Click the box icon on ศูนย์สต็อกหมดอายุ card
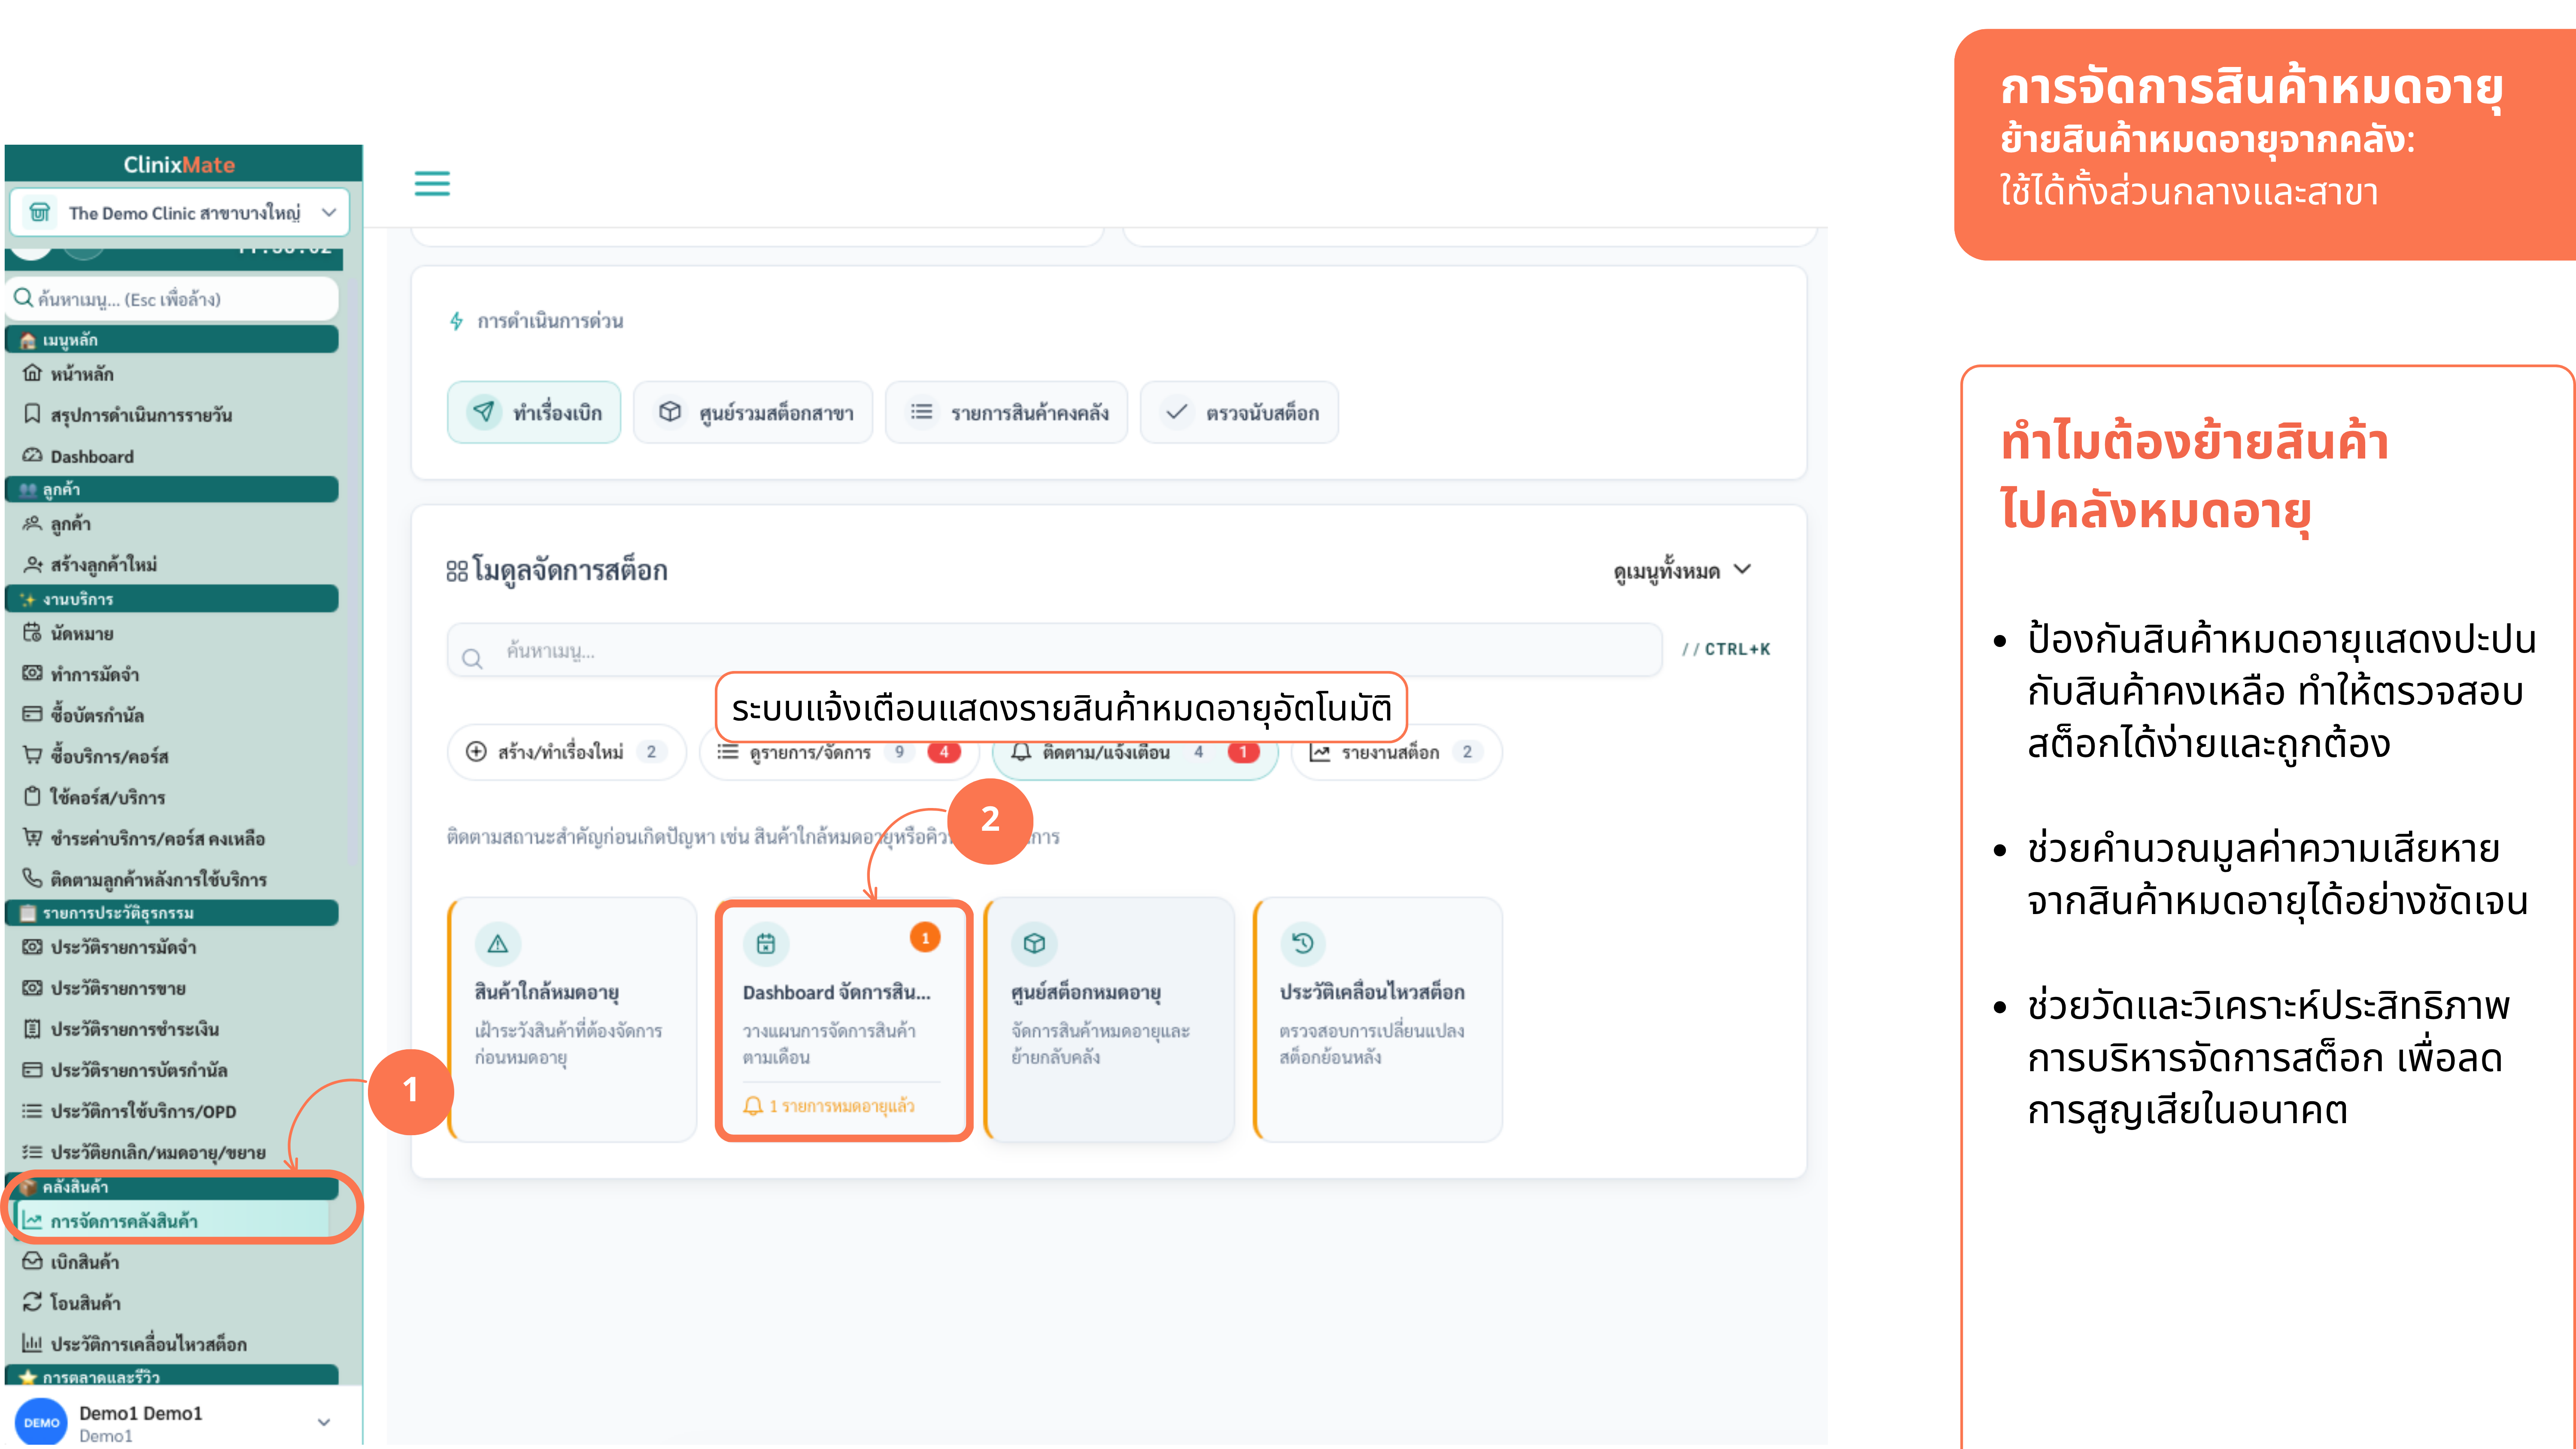The width and height of the screenshot is (2576, 1449). click(1034, 943)
